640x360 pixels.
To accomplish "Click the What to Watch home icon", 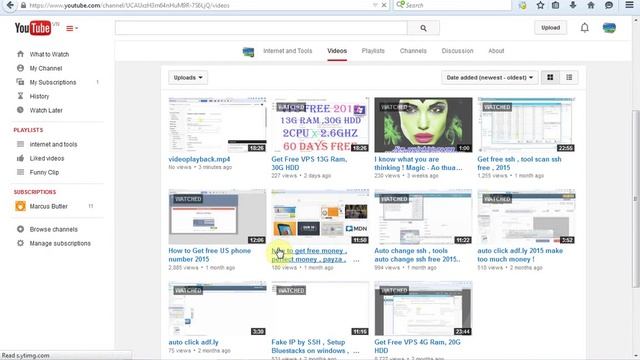I will [20, 54].
